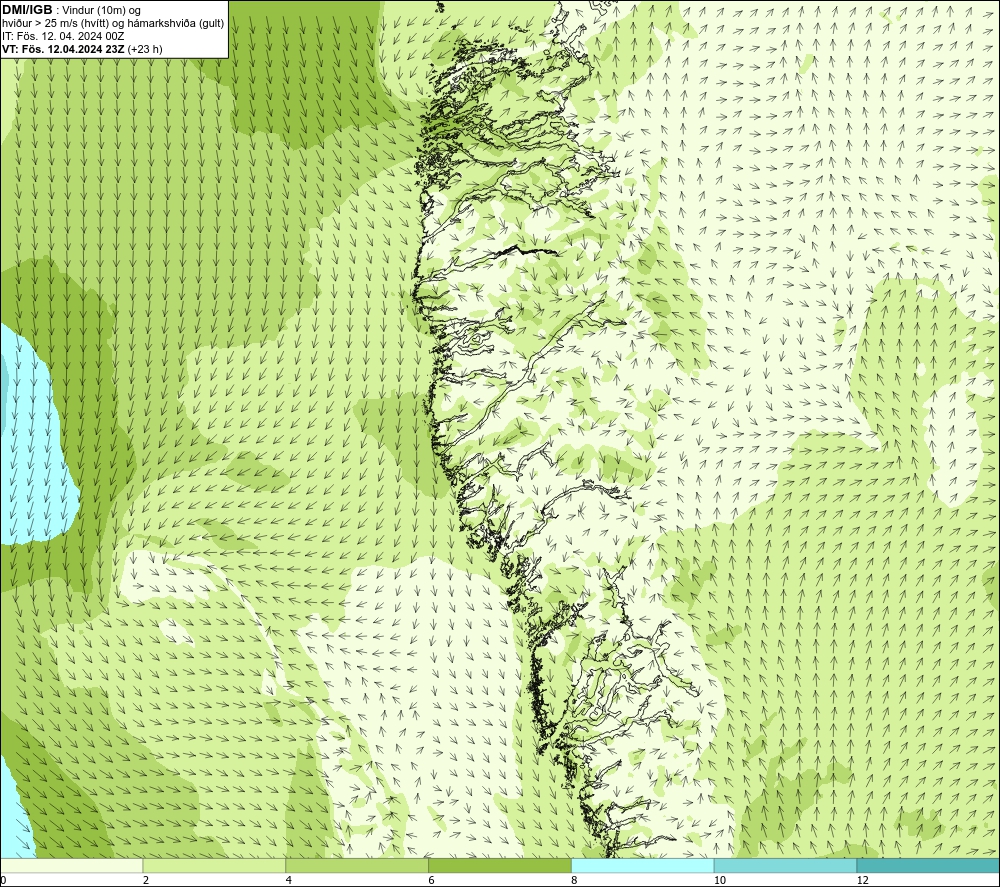Select the light cyan 8–10 m/s color band
1000x887 pixels.
(643, 865)
